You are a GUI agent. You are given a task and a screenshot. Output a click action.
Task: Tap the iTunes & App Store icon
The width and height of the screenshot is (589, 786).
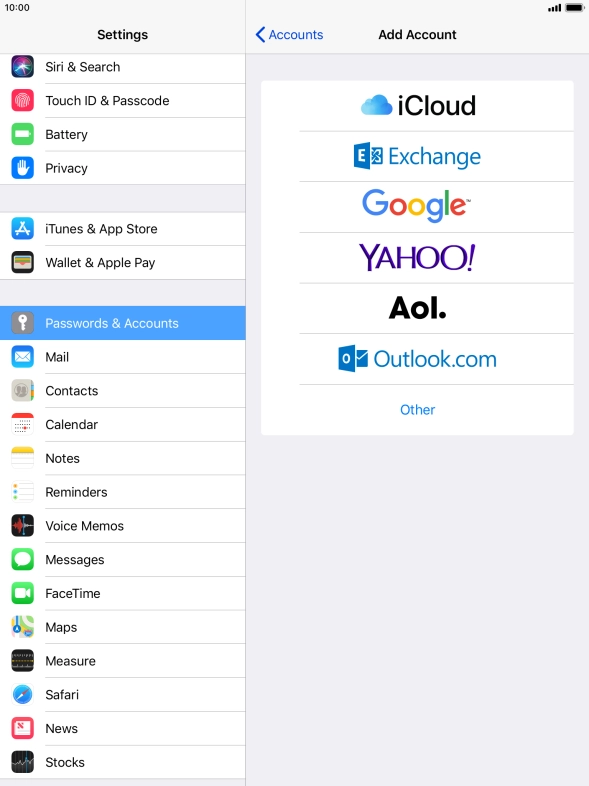[23, 229]
